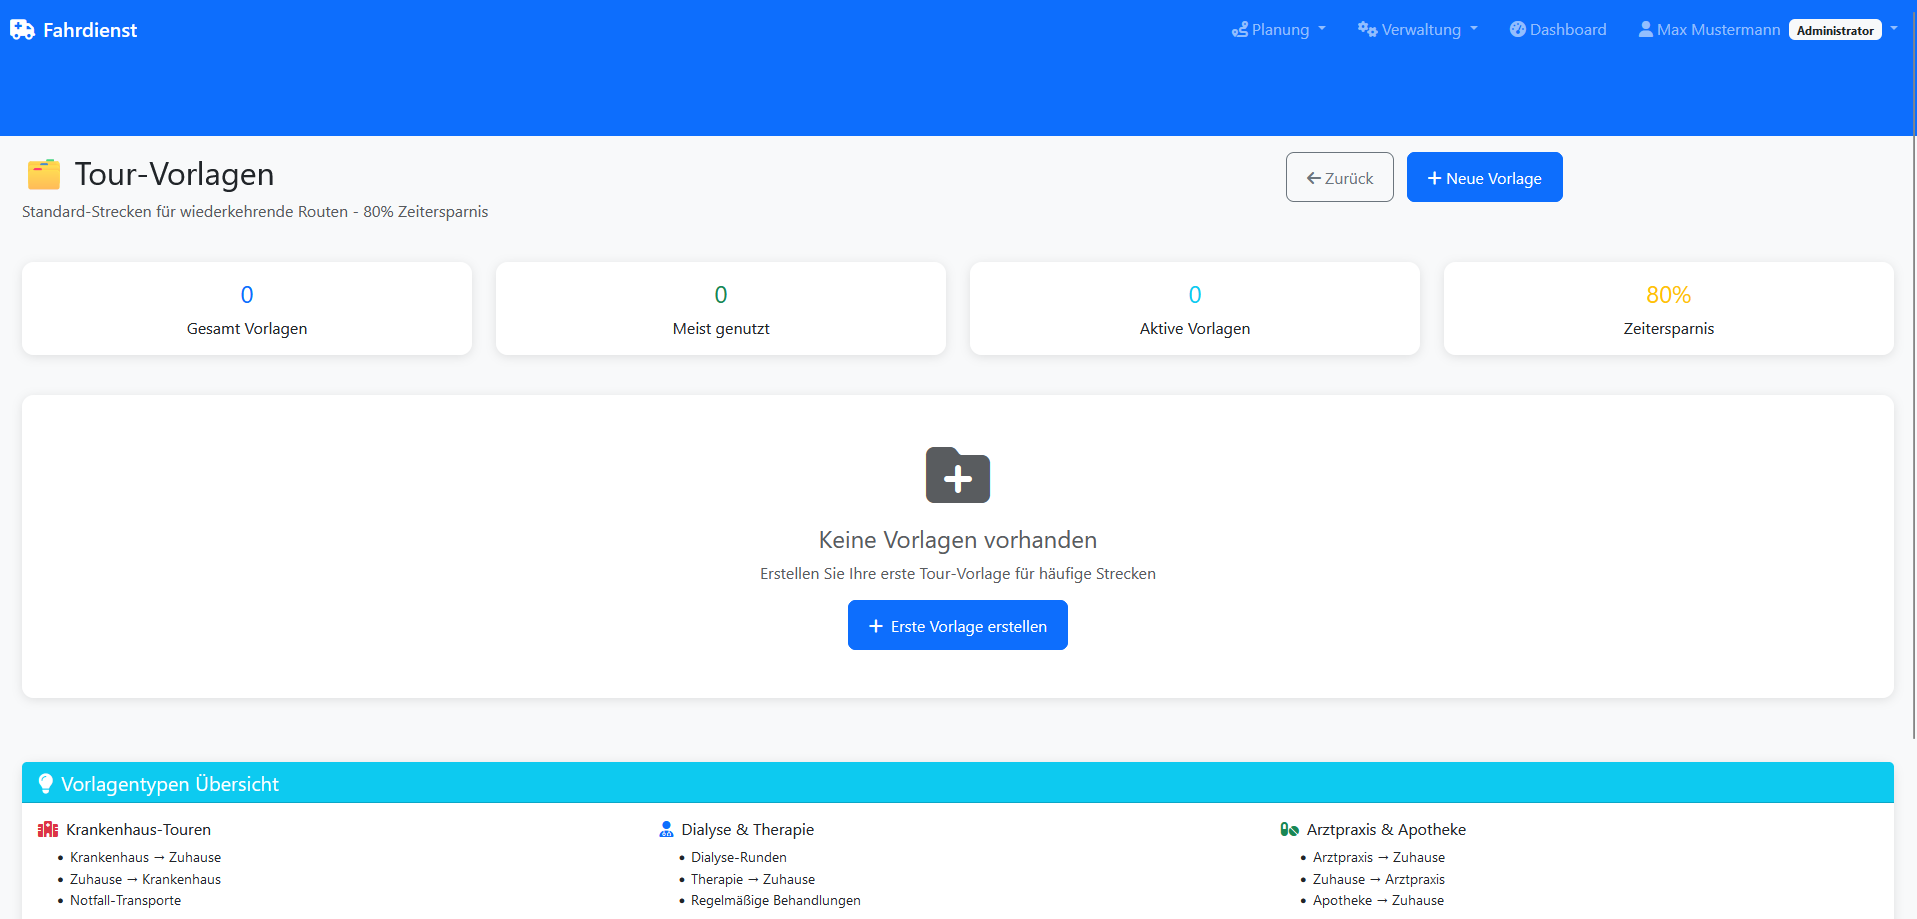
Task: Click the Fahrdienst car logo icon
Action: pyautogui.click(x=21, y=29)
